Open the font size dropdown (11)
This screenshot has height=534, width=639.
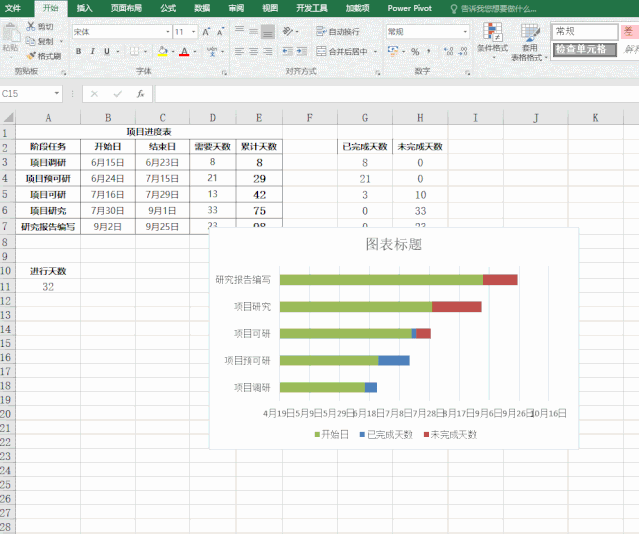click(x=194, y=32)
